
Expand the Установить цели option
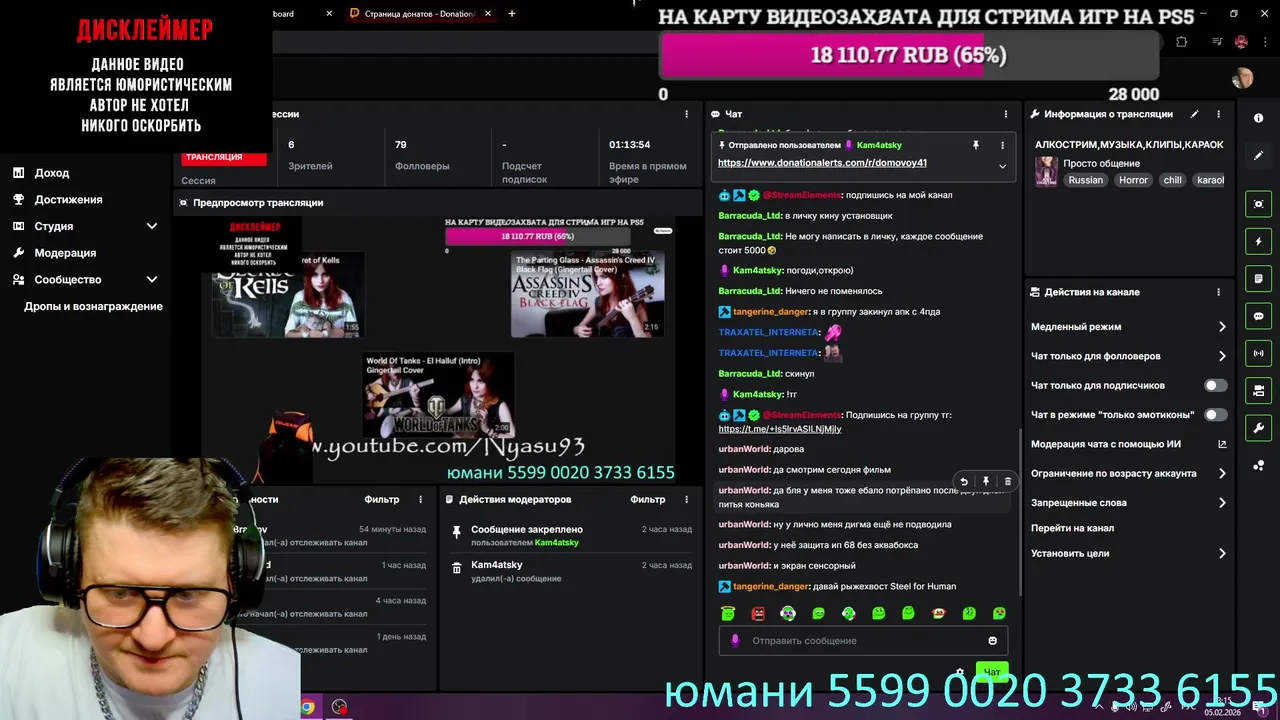click(1128, 553)
